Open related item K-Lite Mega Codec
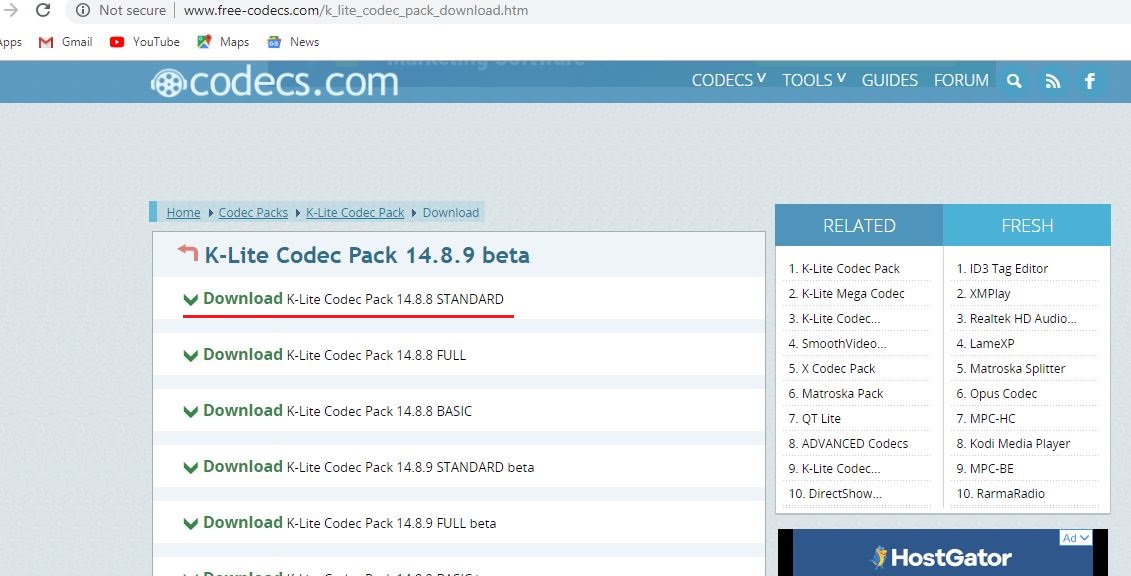Screen dimensions: 1131x576 [846, 294]
